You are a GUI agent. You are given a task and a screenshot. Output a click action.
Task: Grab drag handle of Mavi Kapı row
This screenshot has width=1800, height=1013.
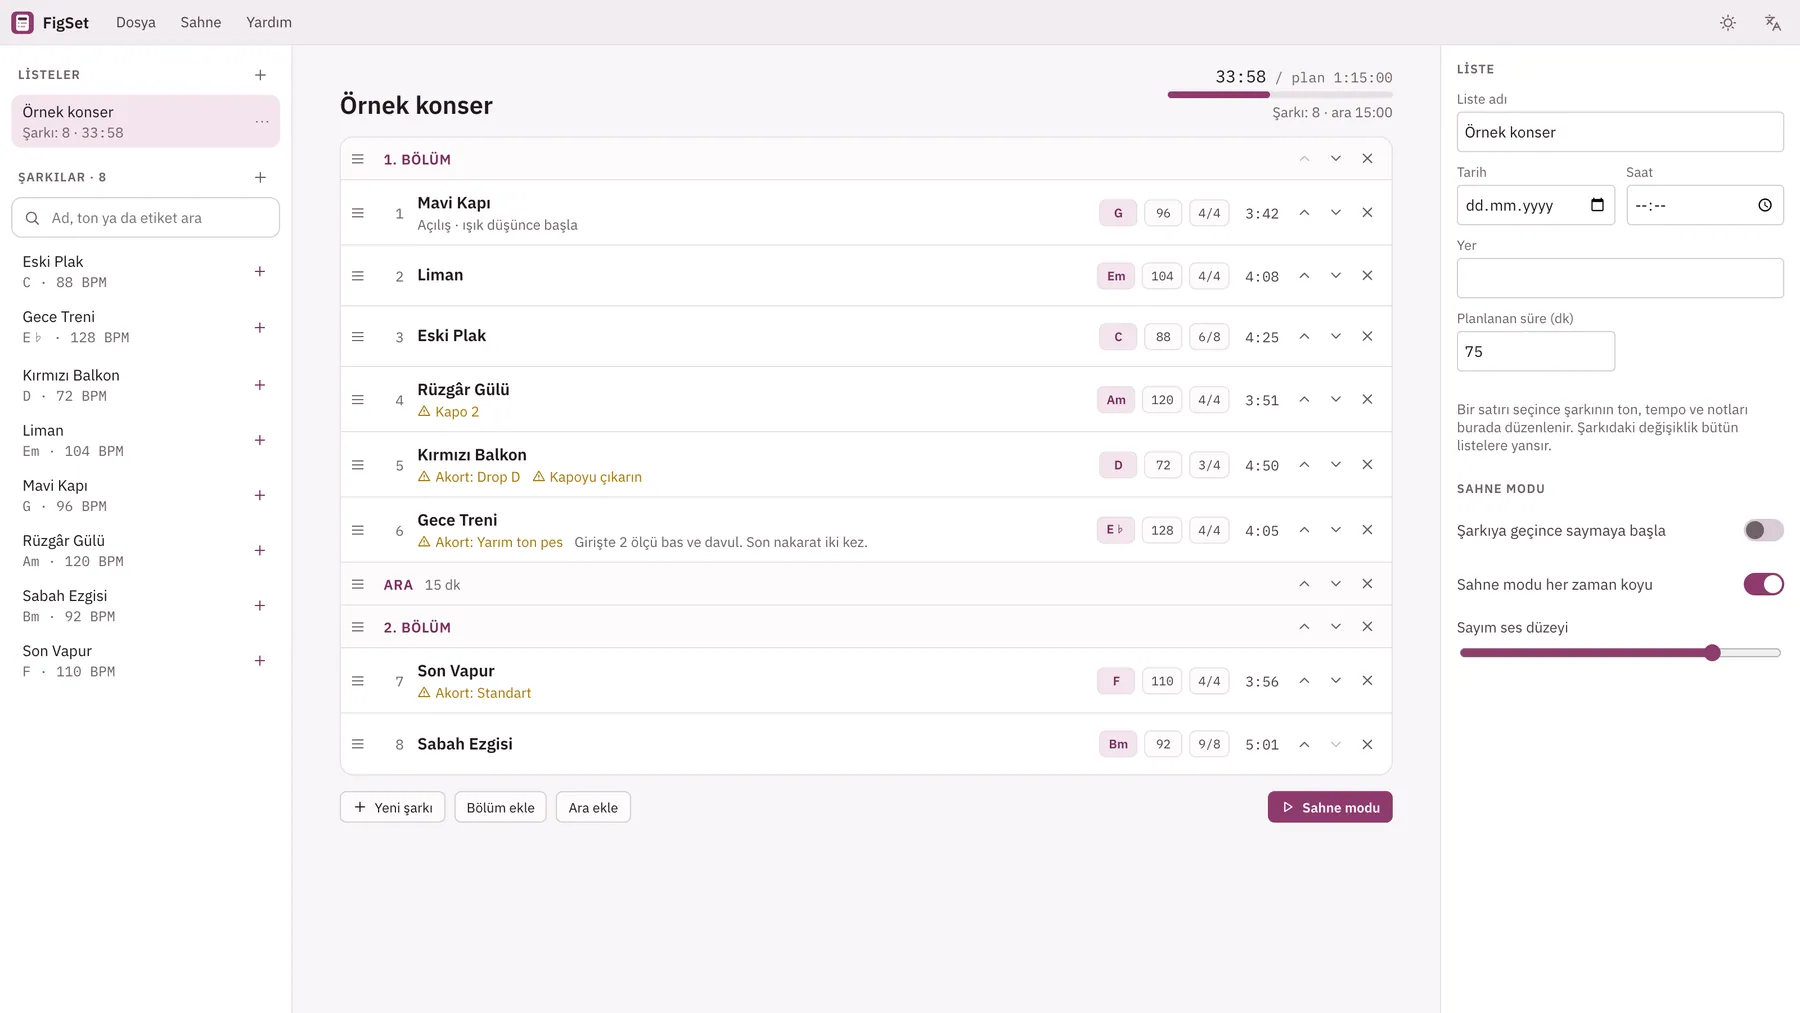[358, 213]
